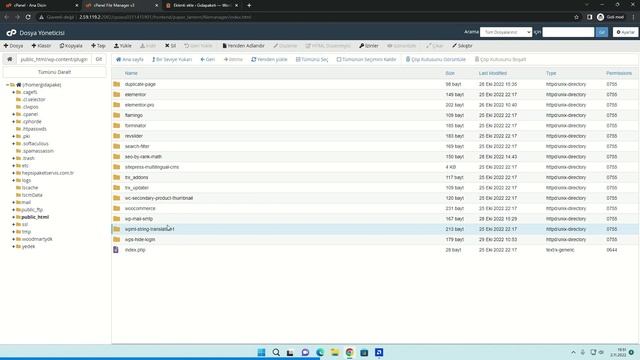Click the Dosya (new file) toolbar button
Viewport: 640px width, 360px height.
coord(13,46)
